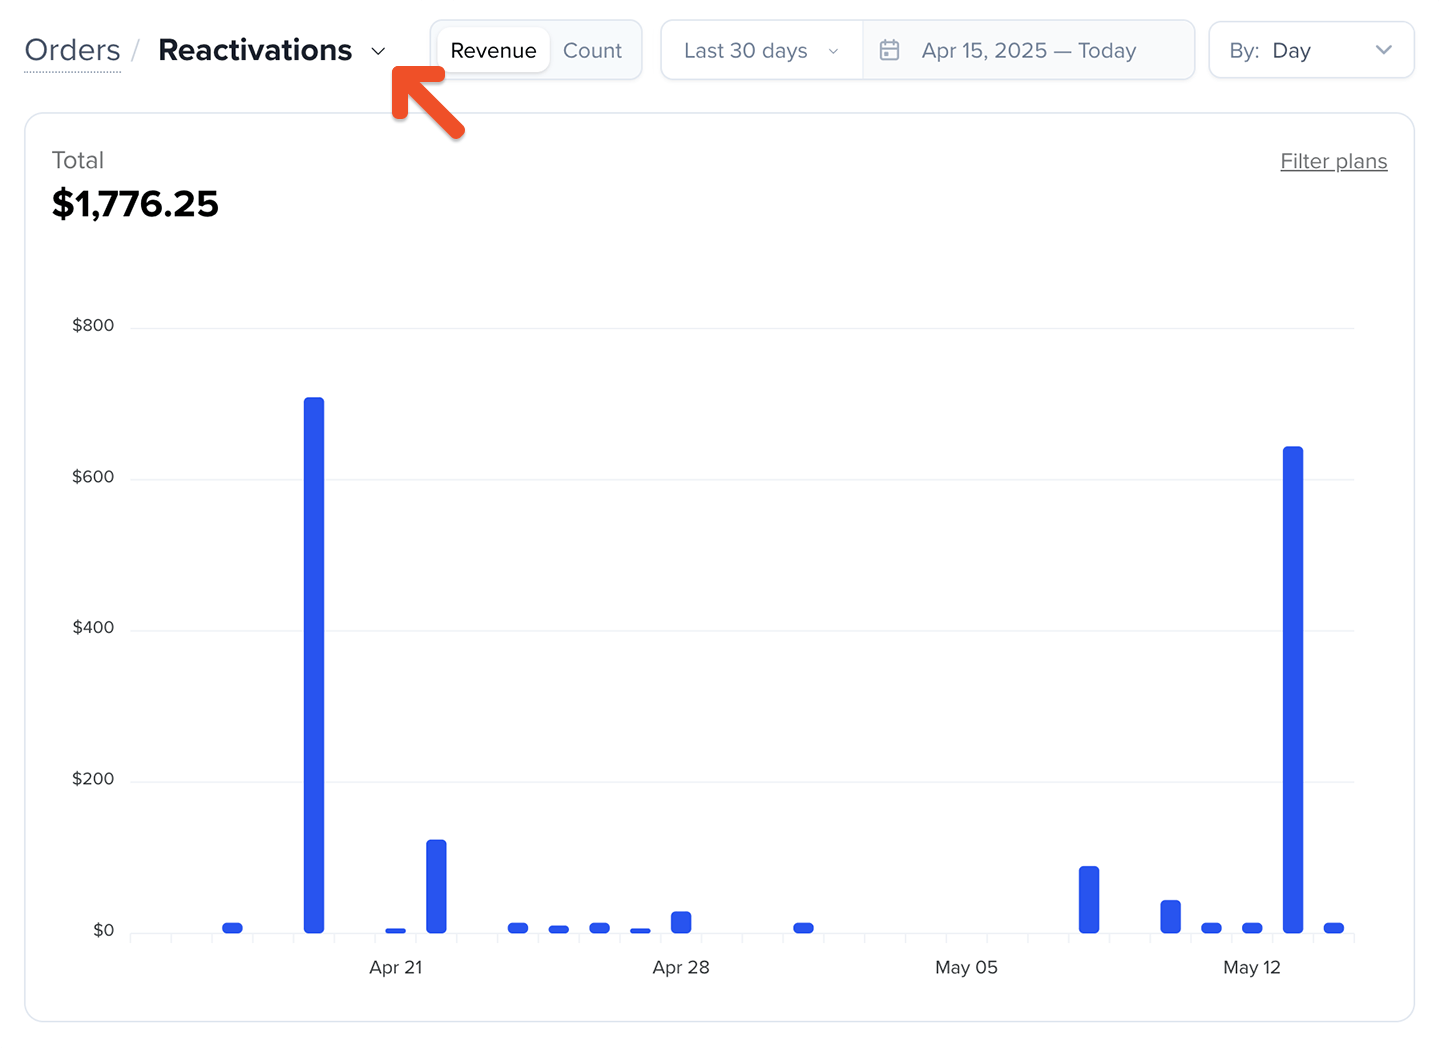Click the Total amount $1,776.25
The image size is (1440, 1048).
click(x=135, y=203)
